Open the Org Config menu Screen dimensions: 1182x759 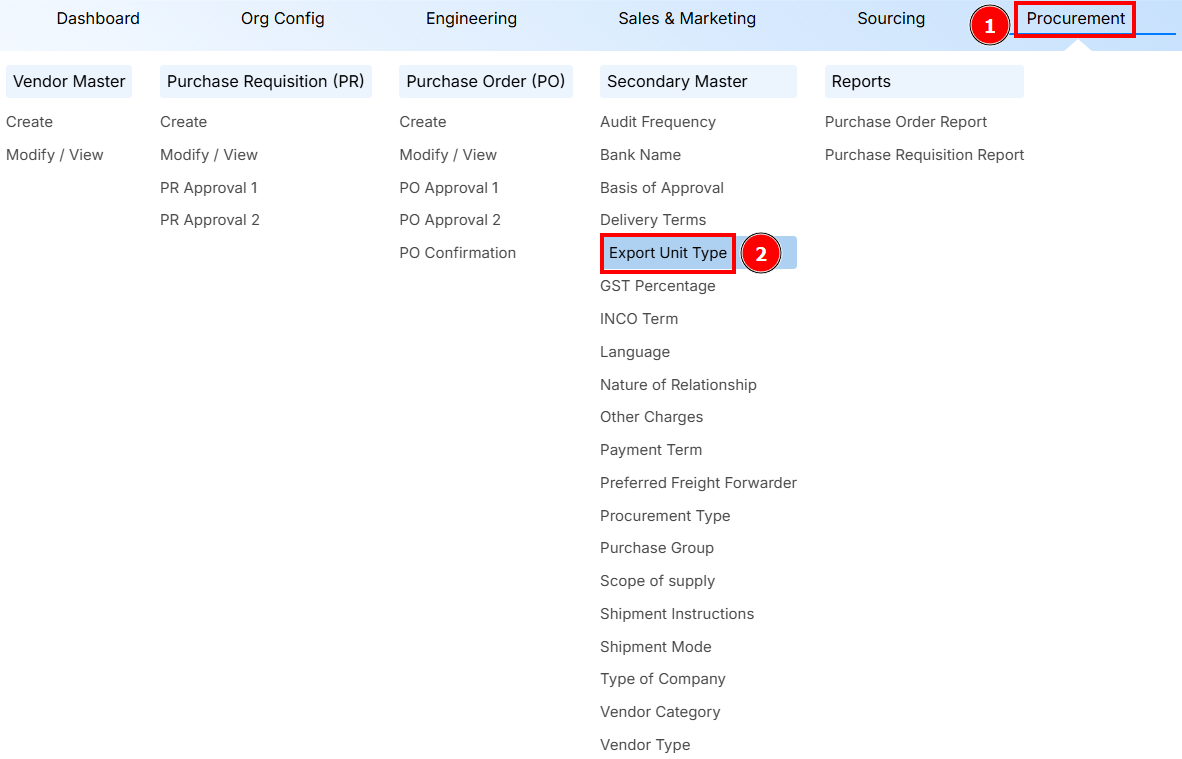click(282, 18)
